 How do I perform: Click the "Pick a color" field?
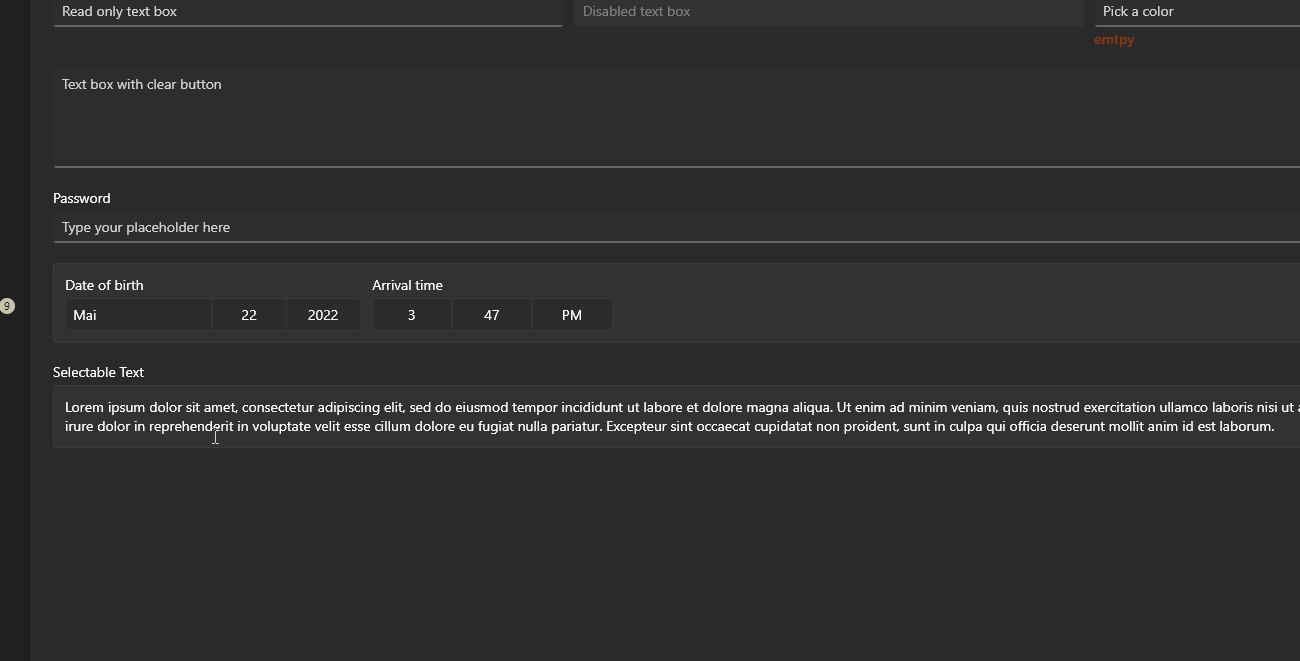click(x=1180, y=12)
